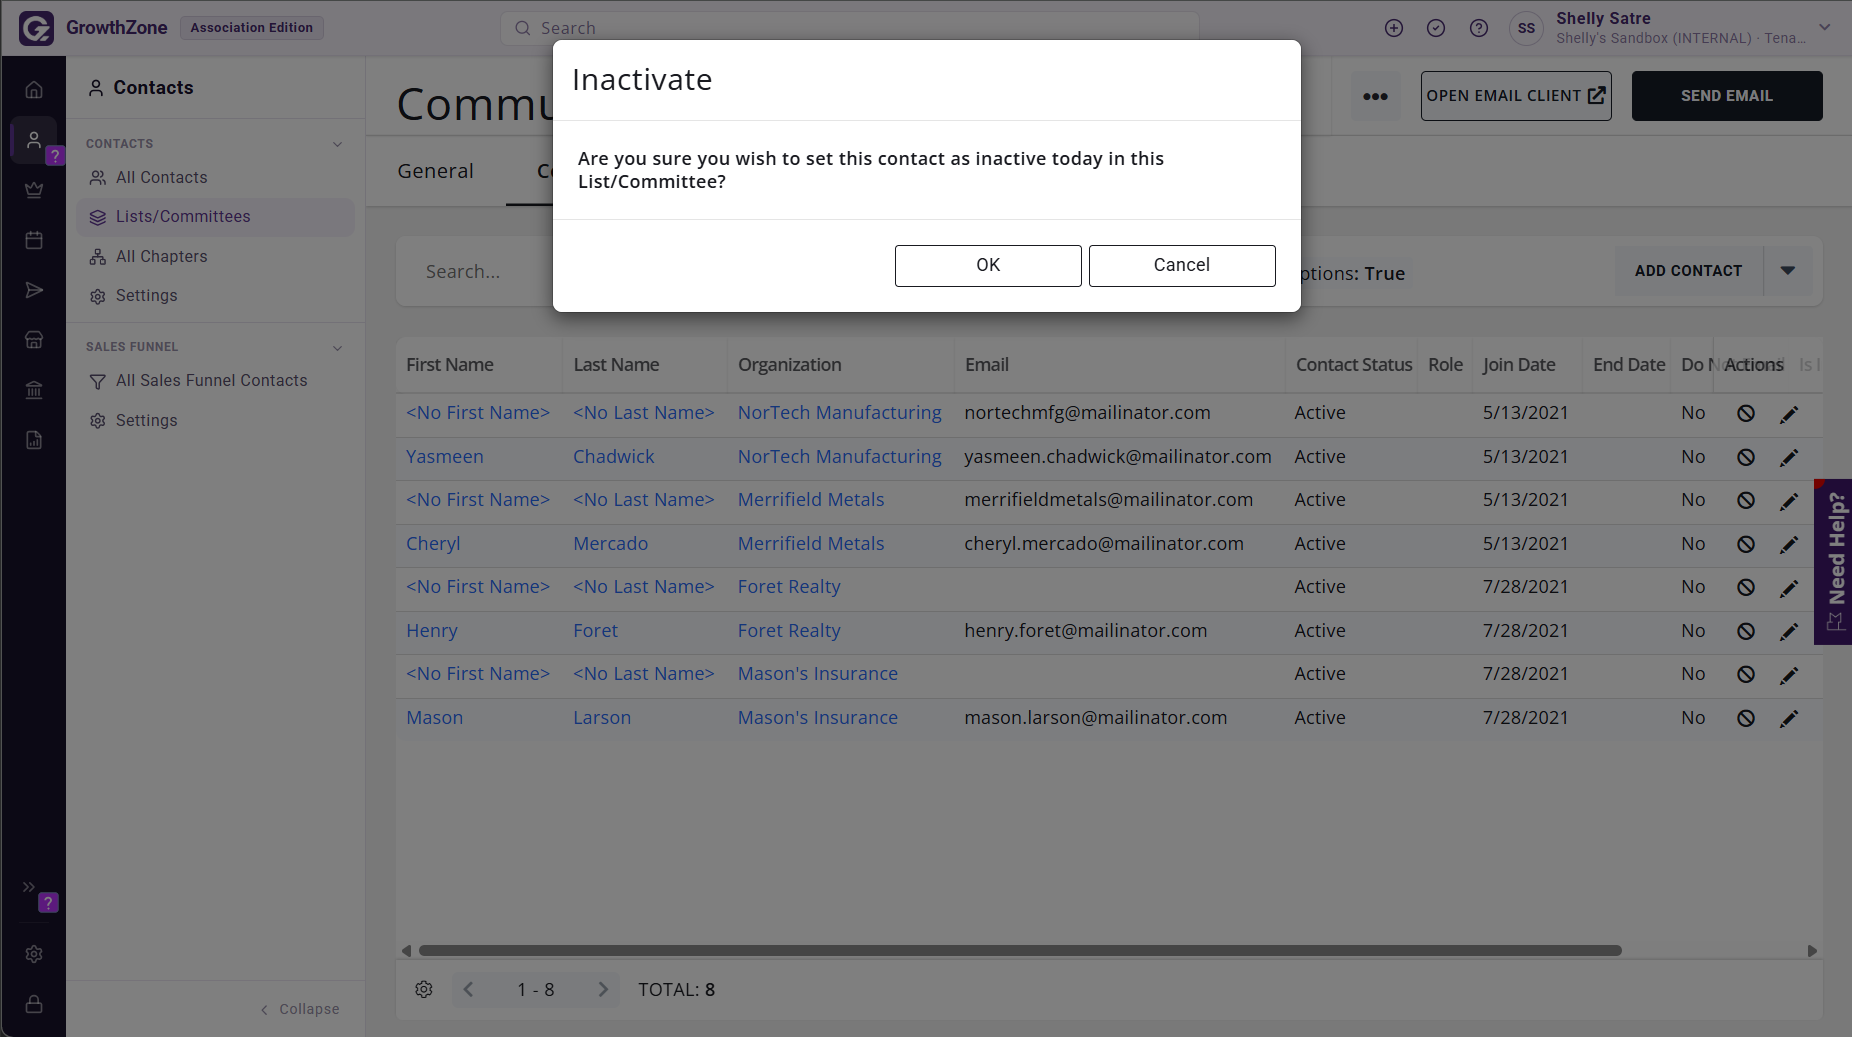Open the ADD CONTACT dropdown arrow

tap(1788, 271)
